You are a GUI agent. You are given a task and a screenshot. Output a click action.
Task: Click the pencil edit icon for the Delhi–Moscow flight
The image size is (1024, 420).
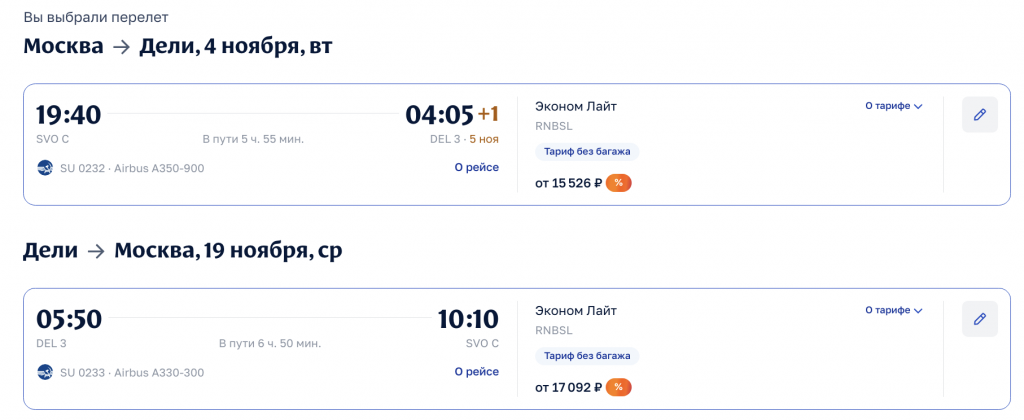[980, 319]
